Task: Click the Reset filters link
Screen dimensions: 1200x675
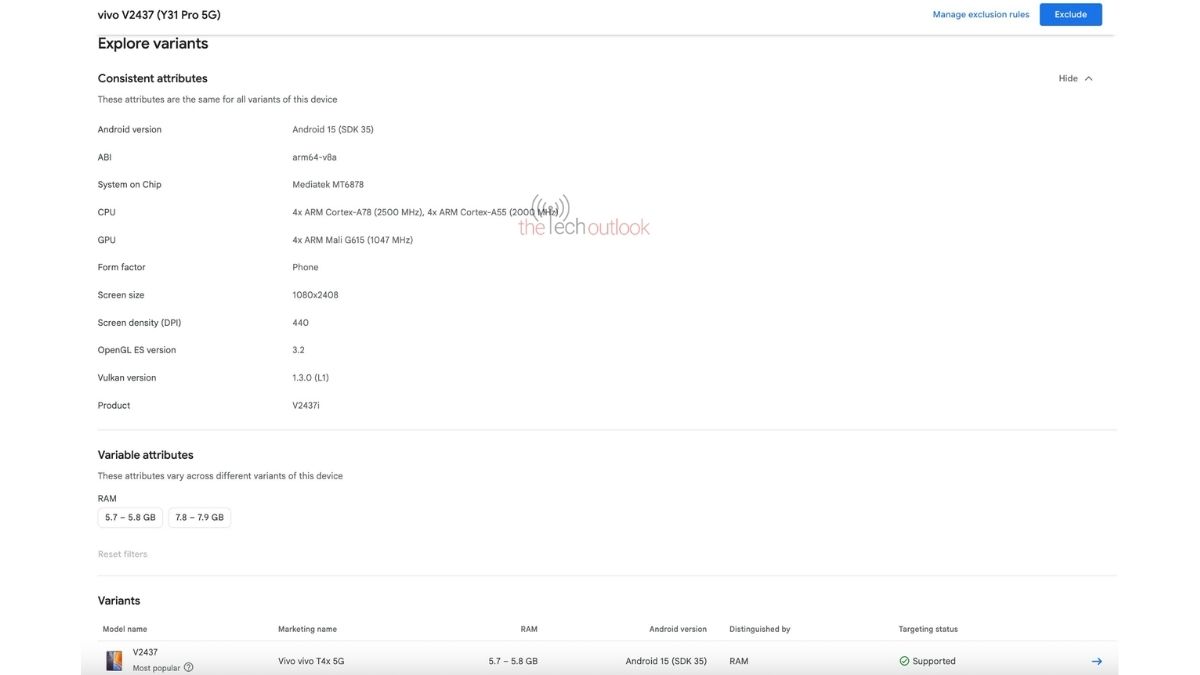Action: click(122, 554)
